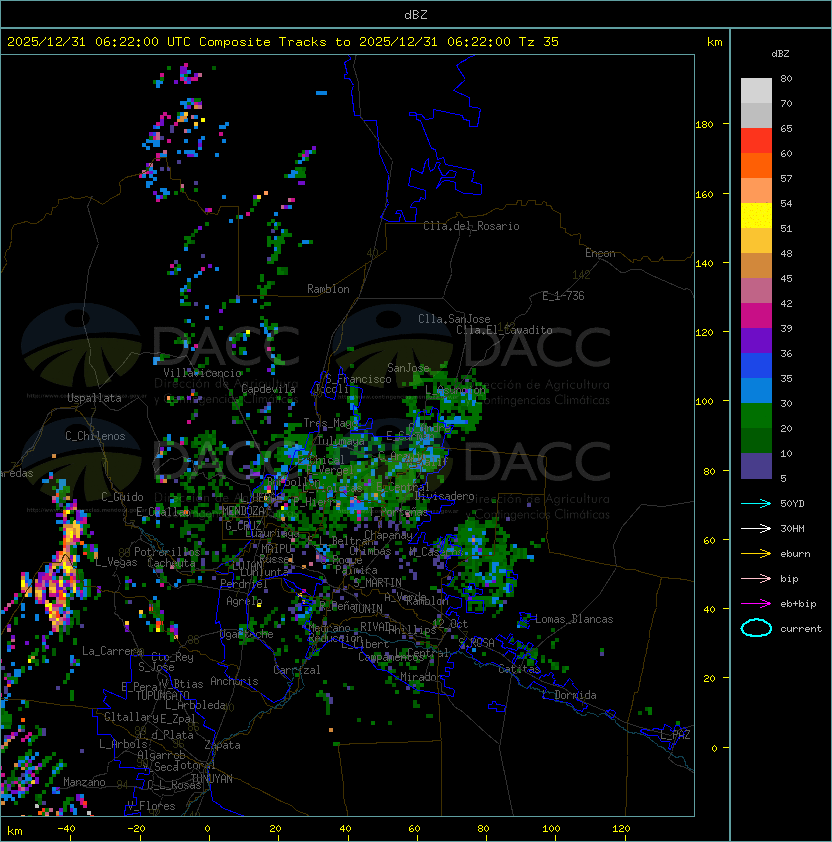Pick the light blue swatch below 35
Image resolution: width=832 pixels, height=842 pixels.
tap(756, 390)
